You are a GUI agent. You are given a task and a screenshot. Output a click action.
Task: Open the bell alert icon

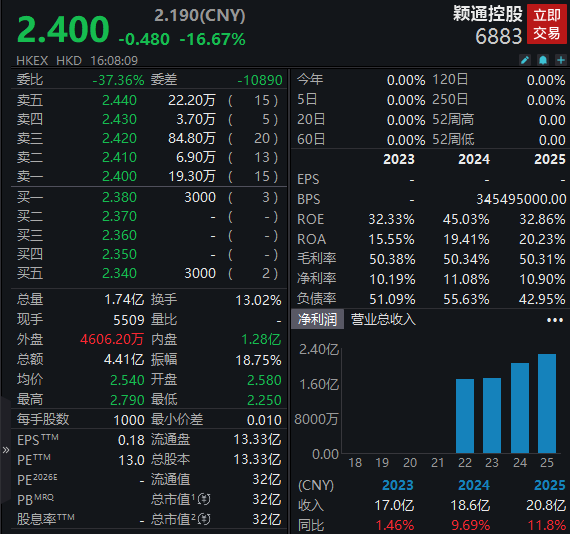click(543, 60)
